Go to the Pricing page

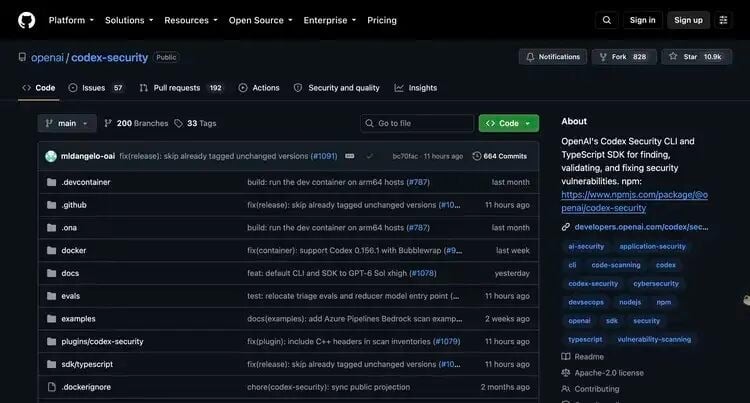click(382, 20)
